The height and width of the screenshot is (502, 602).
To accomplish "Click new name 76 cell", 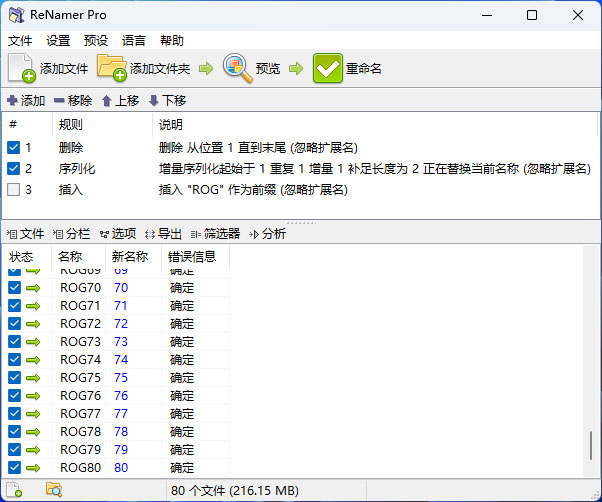I will (121, 396).
